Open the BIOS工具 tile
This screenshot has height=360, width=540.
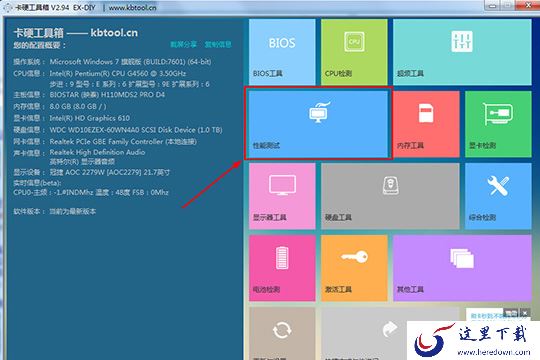coord(282,52)
